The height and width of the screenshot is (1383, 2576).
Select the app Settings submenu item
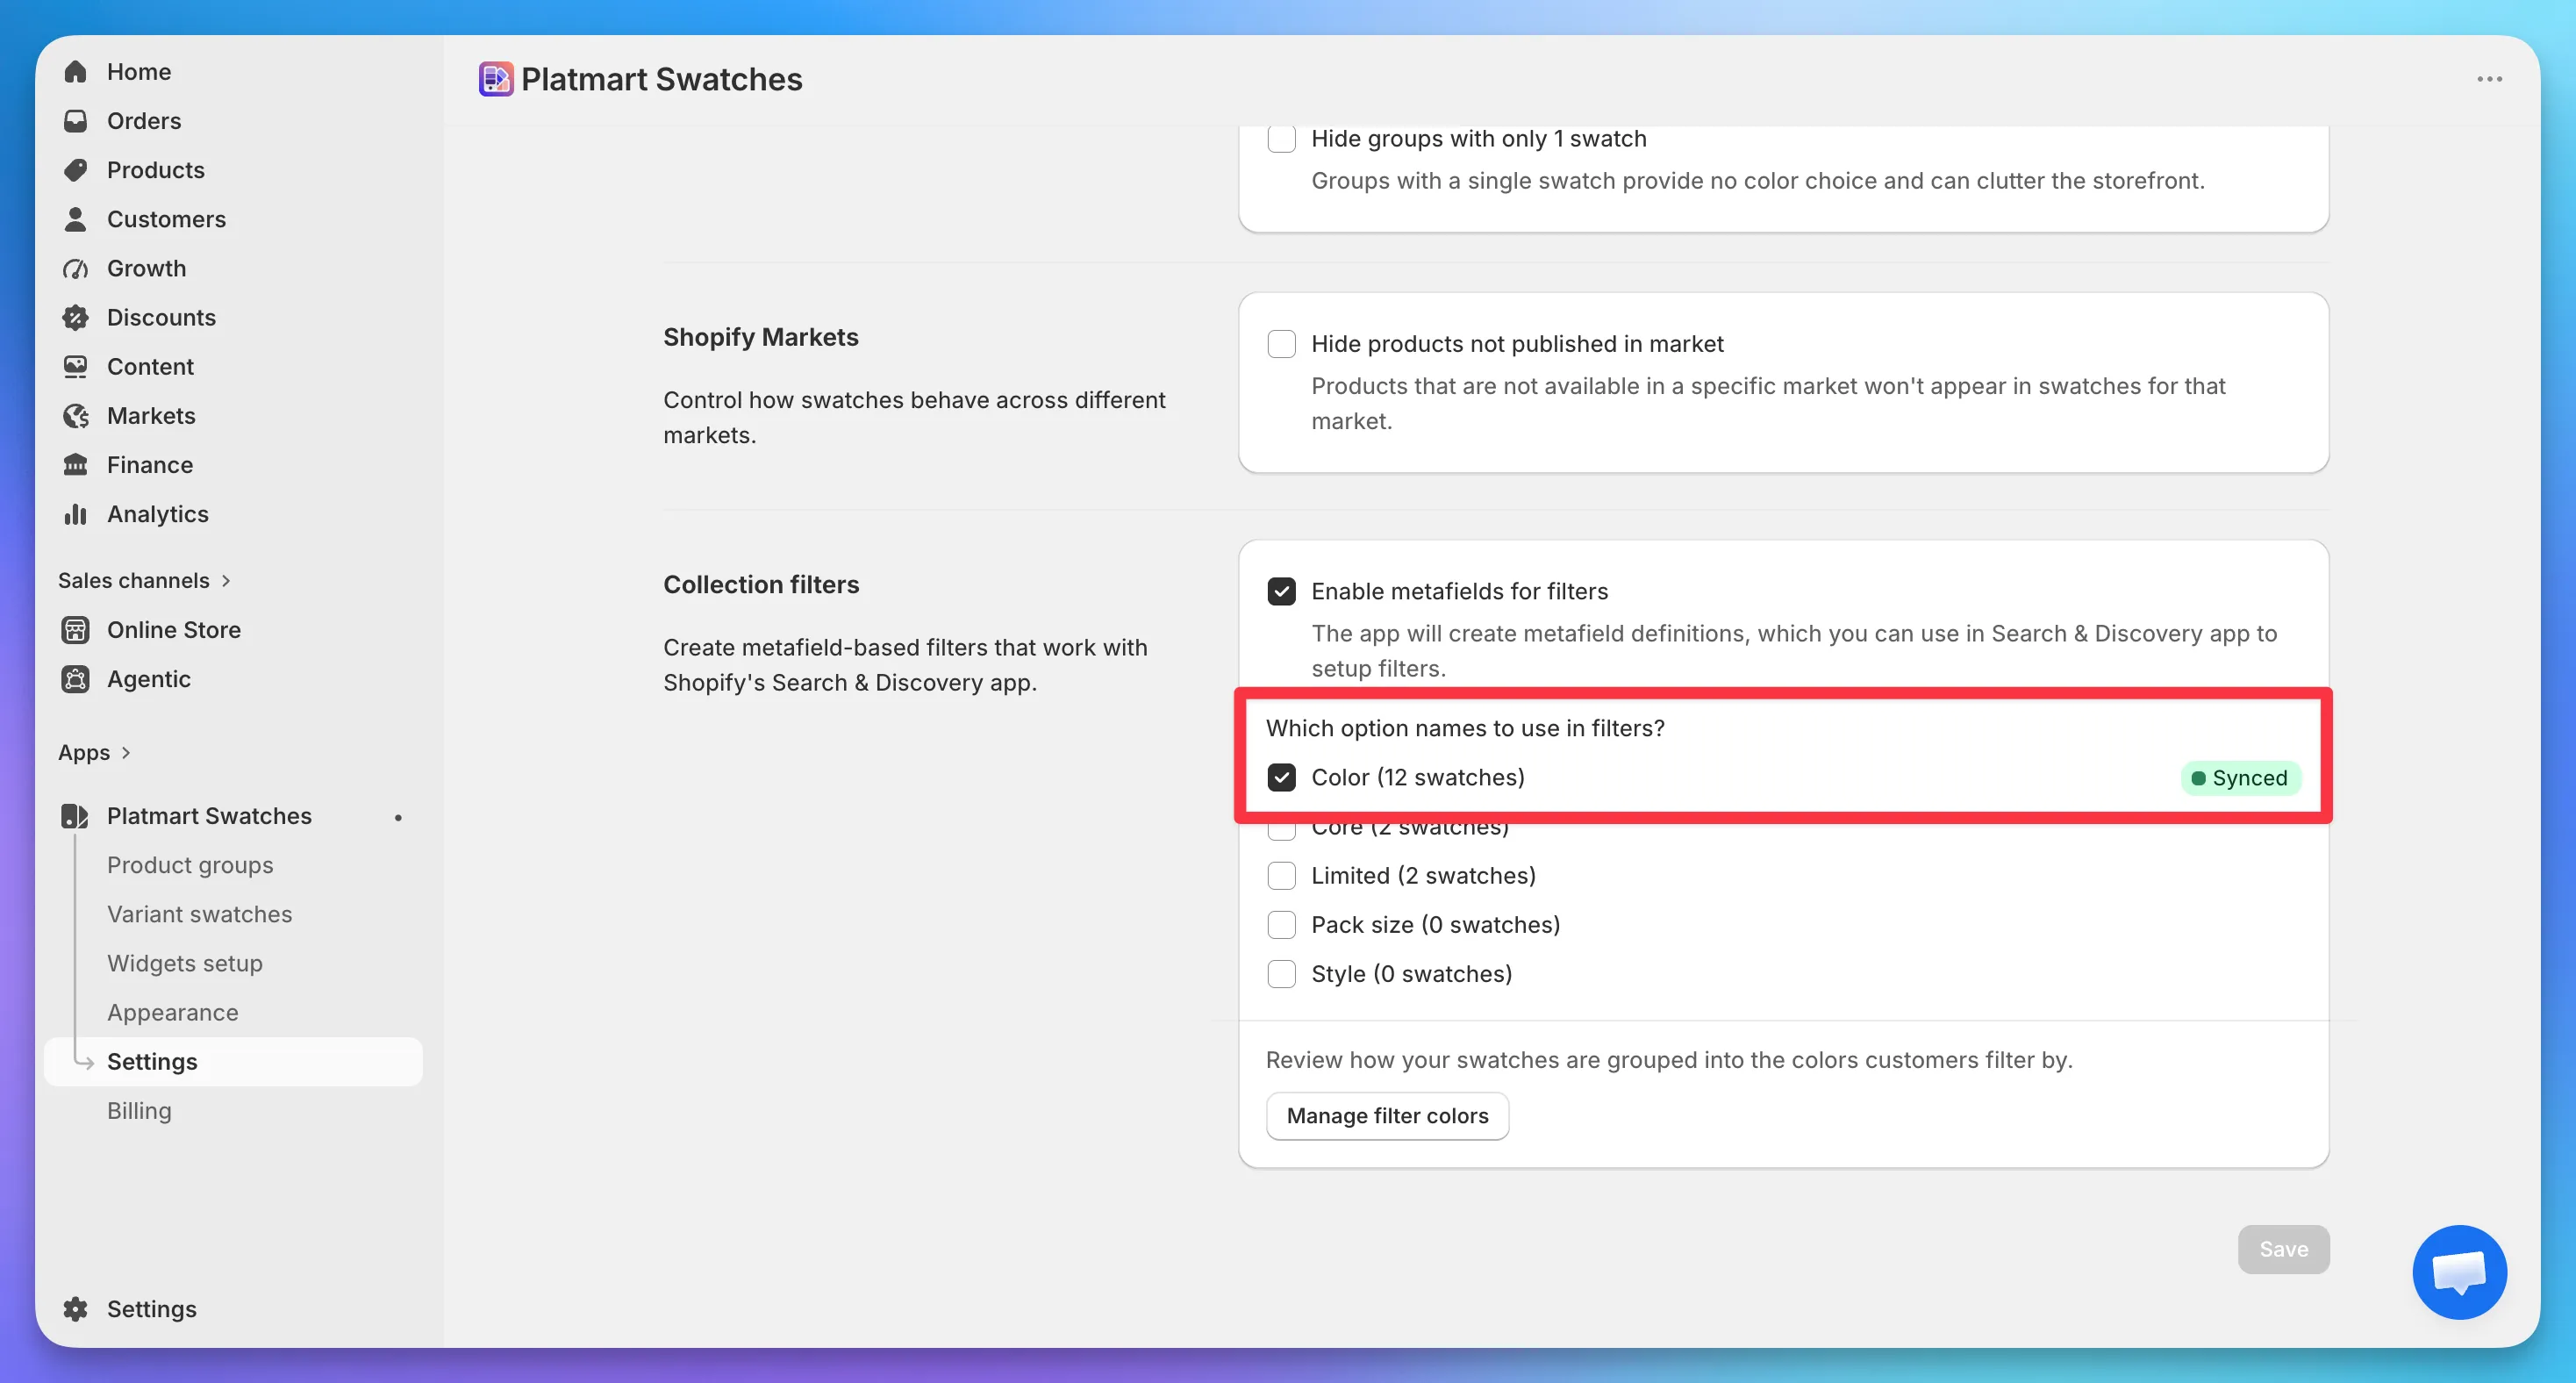[x=233, y=1061]
